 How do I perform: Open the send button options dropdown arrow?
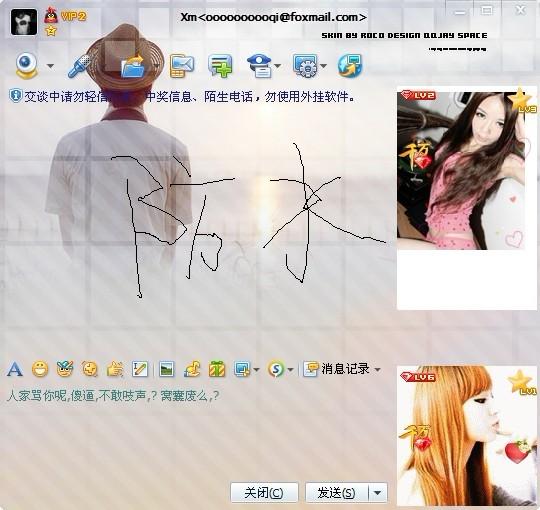pyautogui.click(x=377, y=493)
